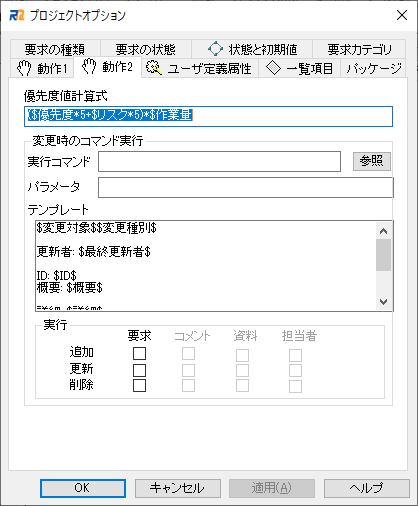Switch to the 要求の種類 tab
The width and height of the screenshot is (418, 506).
tap(55, 49)
